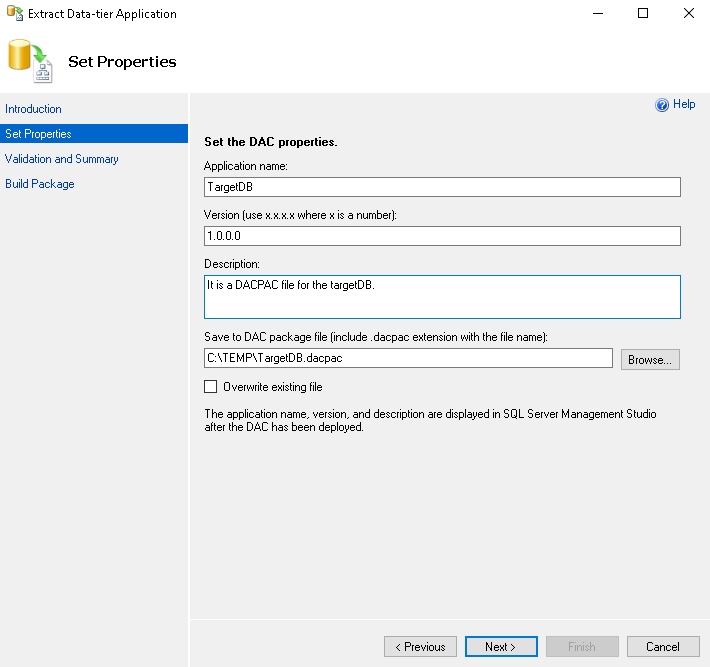
Task: Go back with Previous button
Action: pyautogui.click(x=420, y=647)
